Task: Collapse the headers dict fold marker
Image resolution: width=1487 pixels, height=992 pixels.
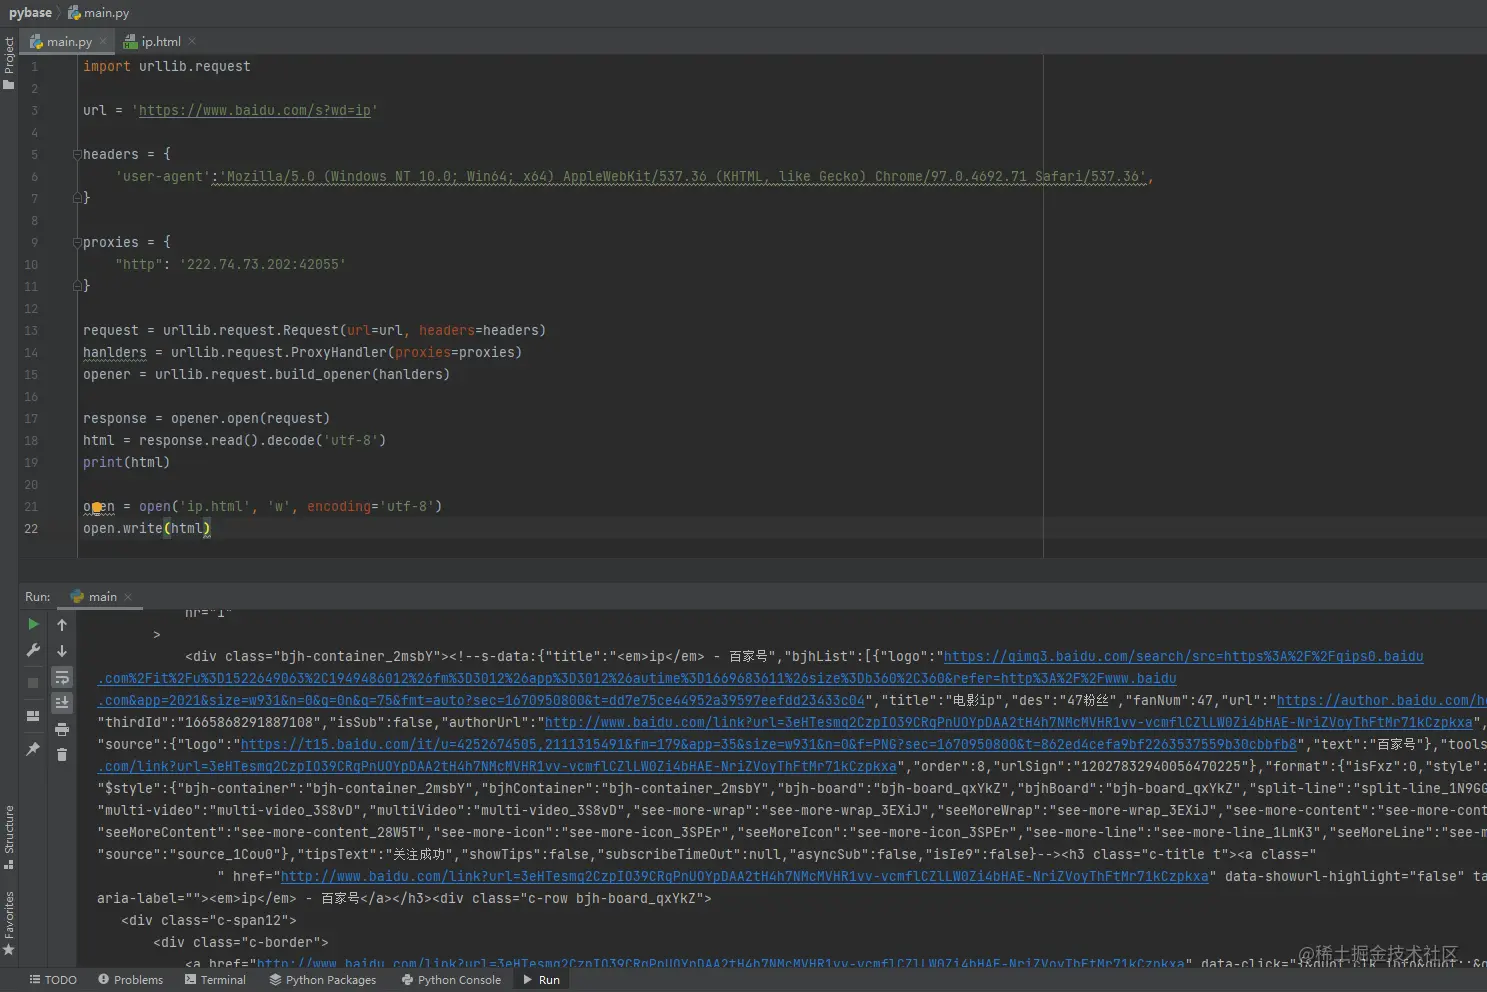Action: click(77, 154)
